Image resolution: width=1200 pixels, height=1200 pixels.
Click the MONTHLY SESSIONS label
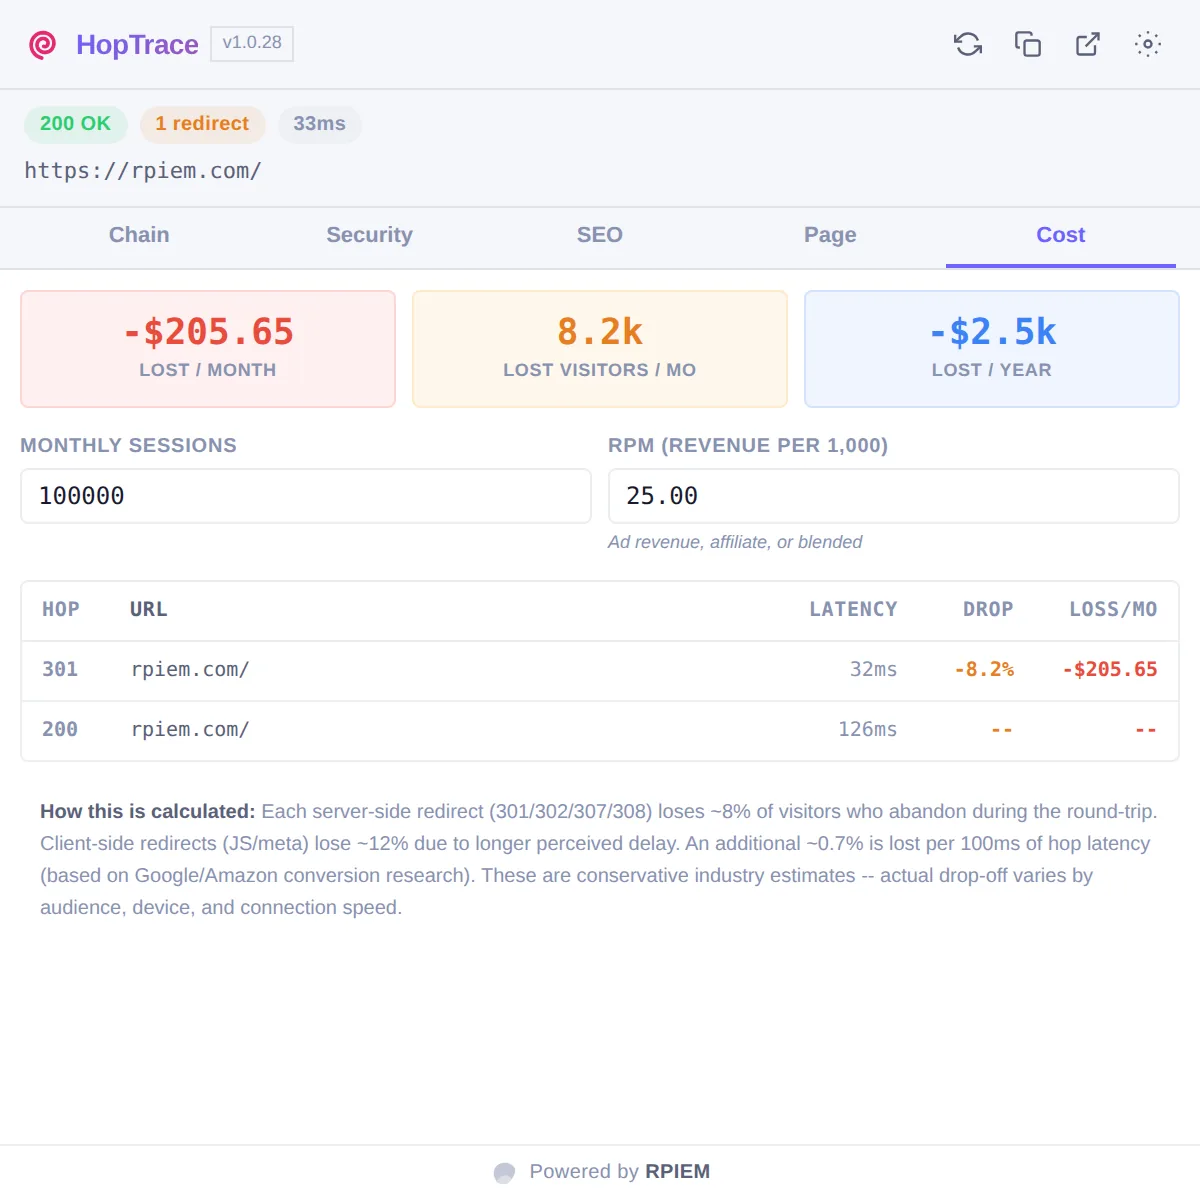[x=129, y=446]
